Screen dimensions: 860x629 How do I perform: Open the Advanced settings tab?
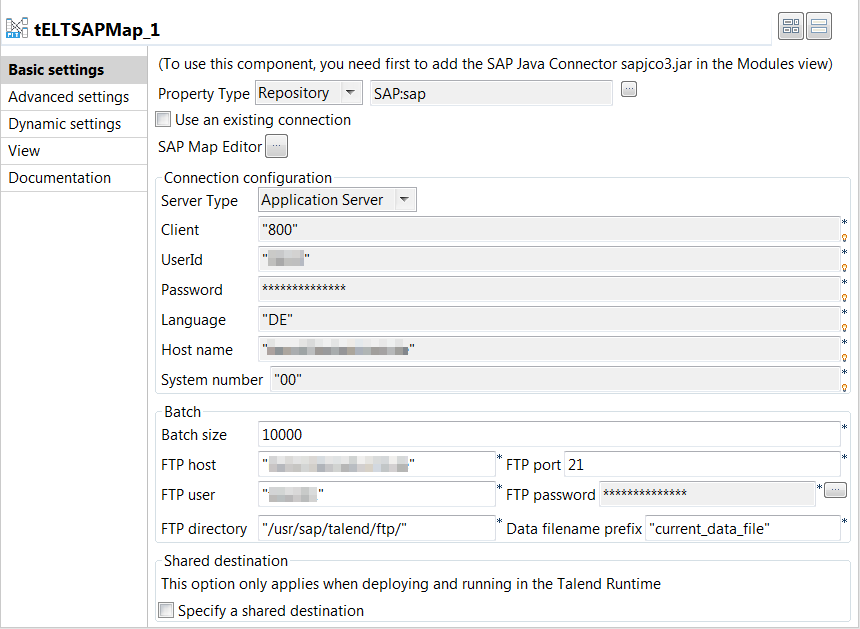[74, 97]
